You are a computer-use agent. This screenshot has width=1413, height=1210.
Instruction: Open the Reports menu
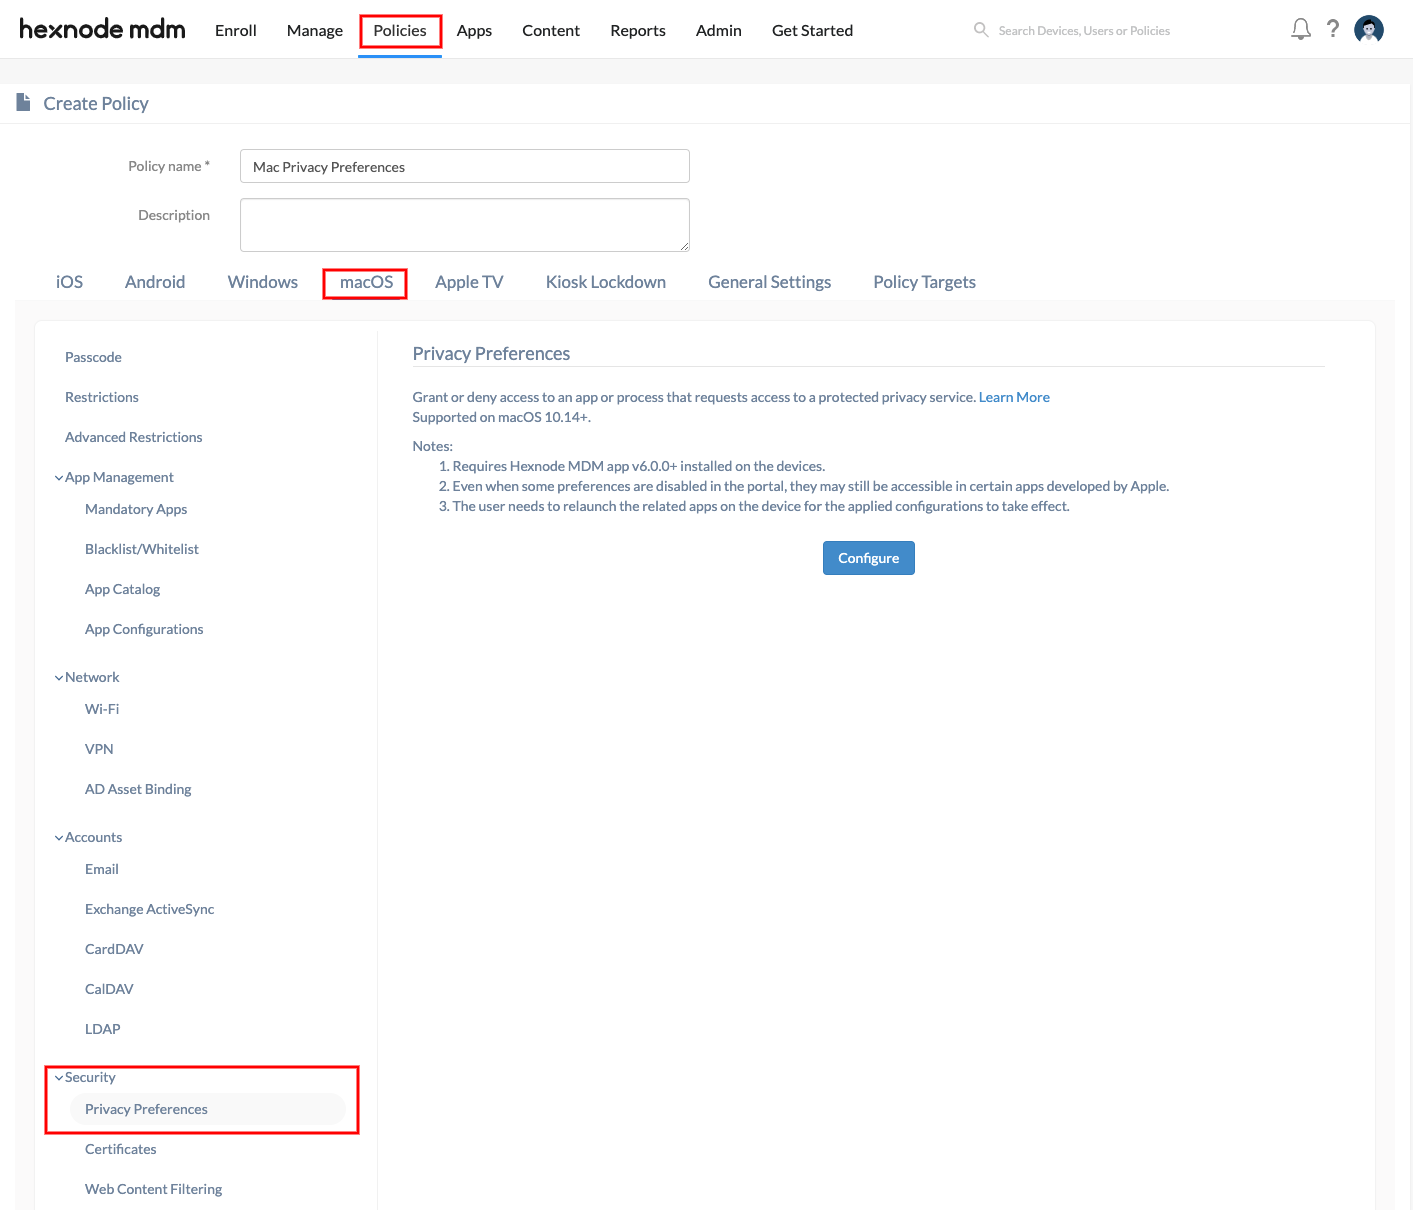click(638, 30)
